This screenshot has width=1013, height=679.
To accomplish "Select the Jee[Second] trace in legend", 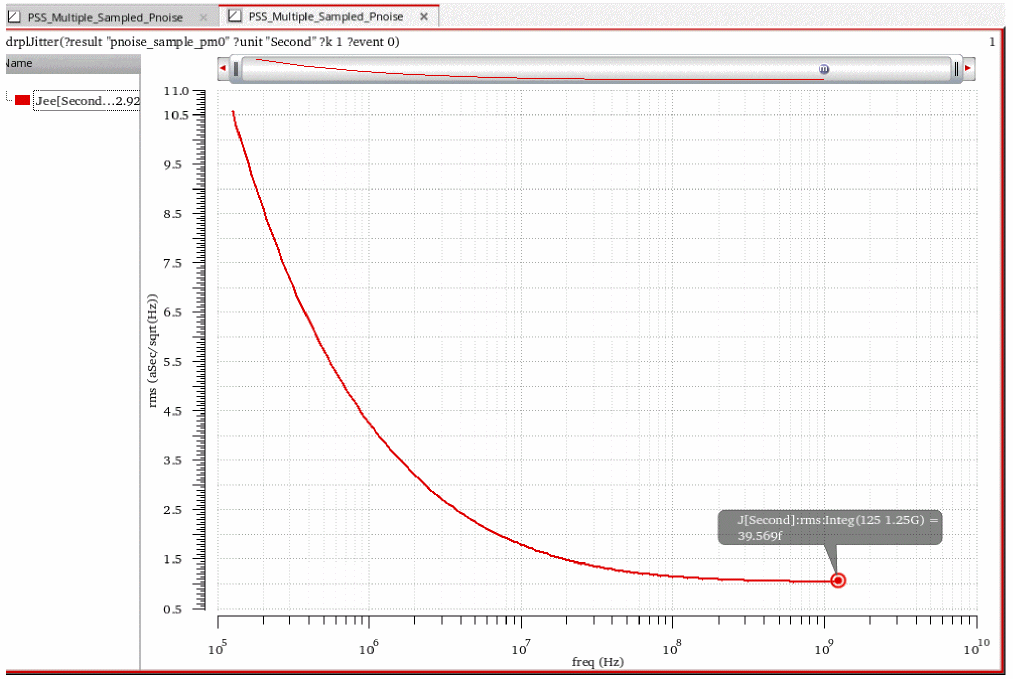I will pos(87,101).
